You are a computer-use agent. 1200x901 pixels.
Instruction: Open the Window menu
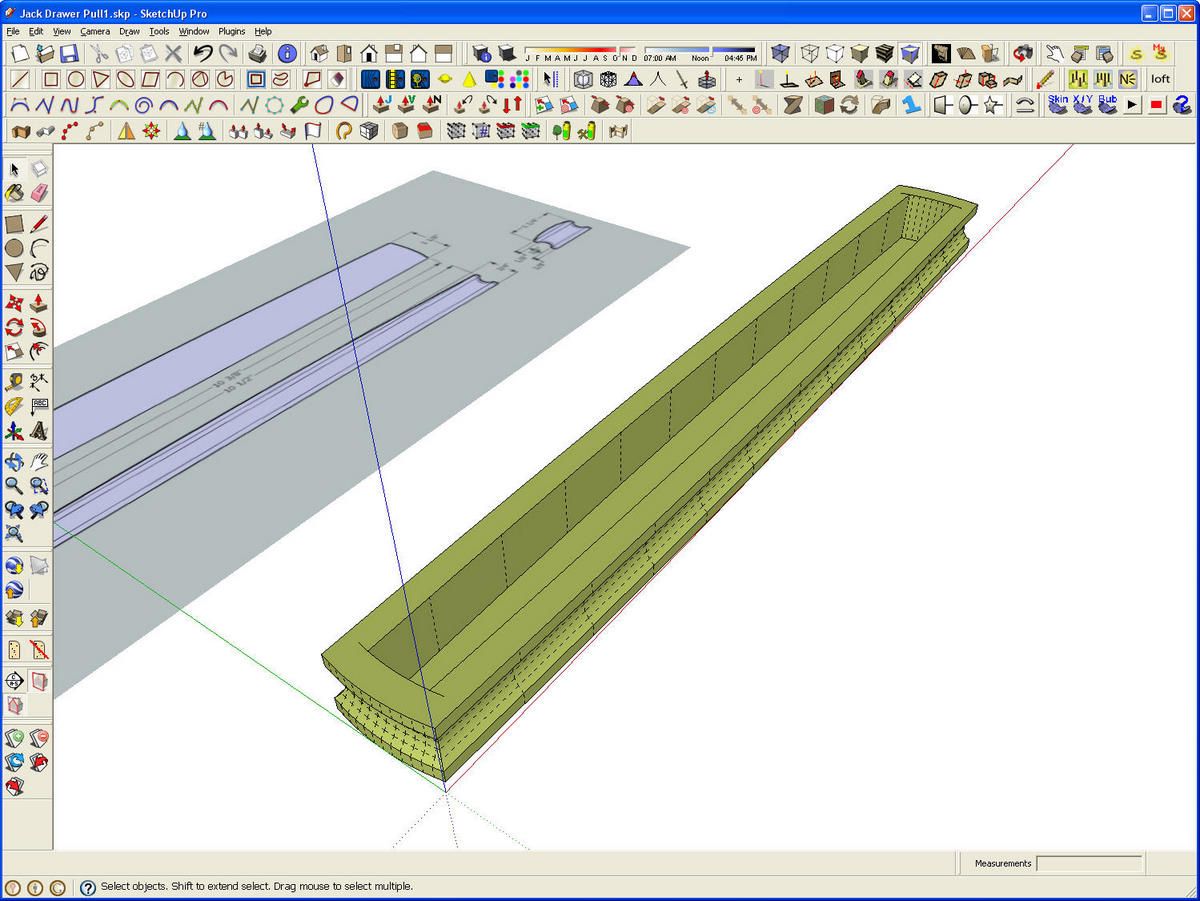[194, 31]
